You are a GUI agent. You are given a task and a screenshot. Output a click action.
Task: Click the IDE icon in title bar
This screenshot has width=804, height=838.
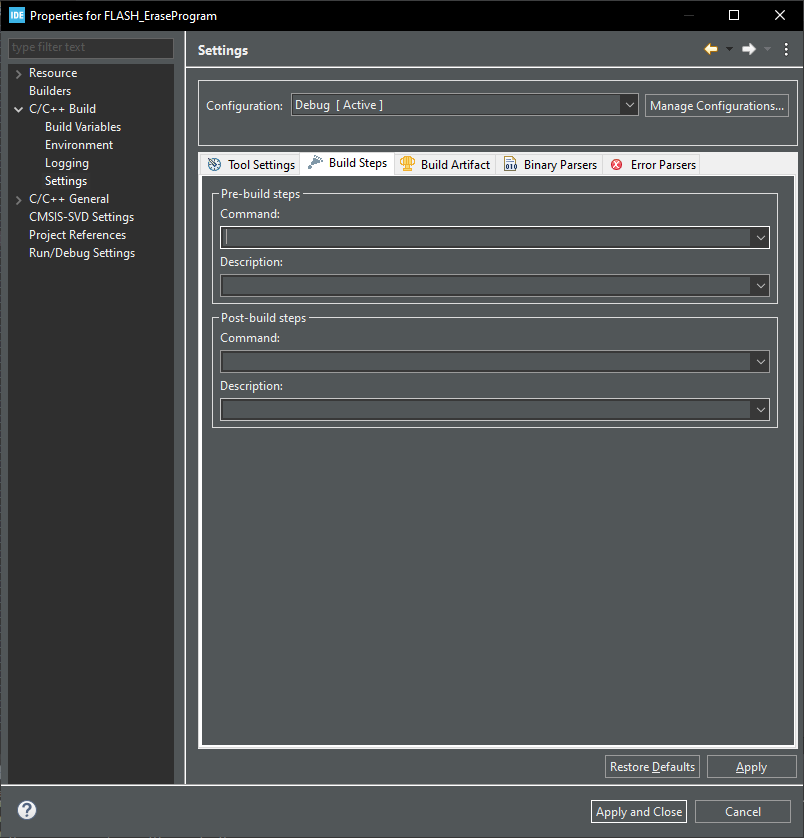click(17, 15)
